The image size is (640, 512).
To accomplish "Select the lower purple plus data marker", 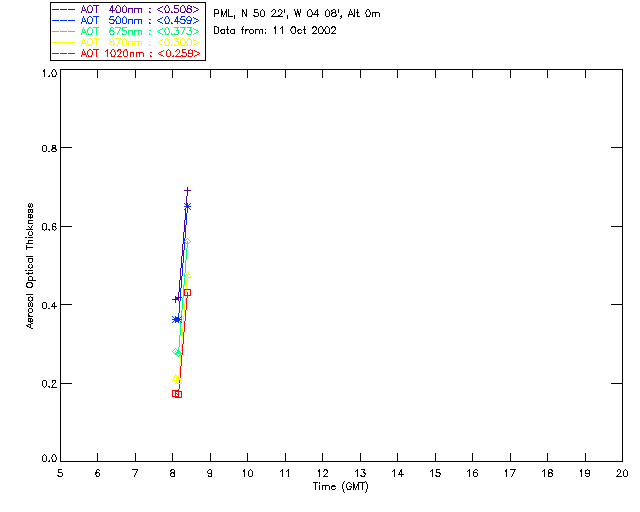I will [176, 299].
